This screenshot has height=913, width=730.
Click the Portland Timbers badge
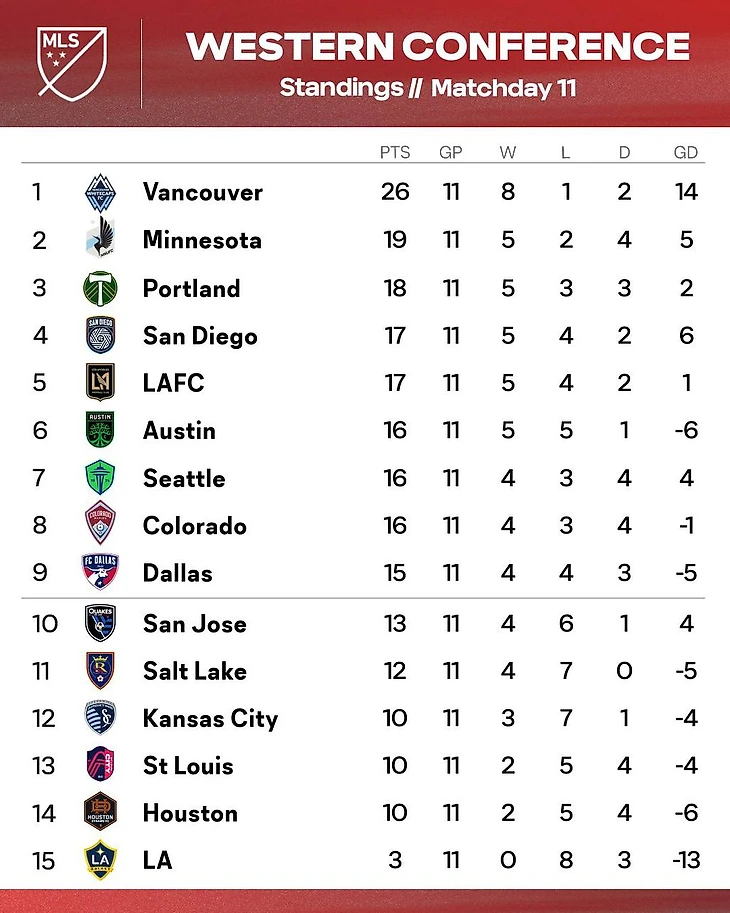[x=100, y=288]
